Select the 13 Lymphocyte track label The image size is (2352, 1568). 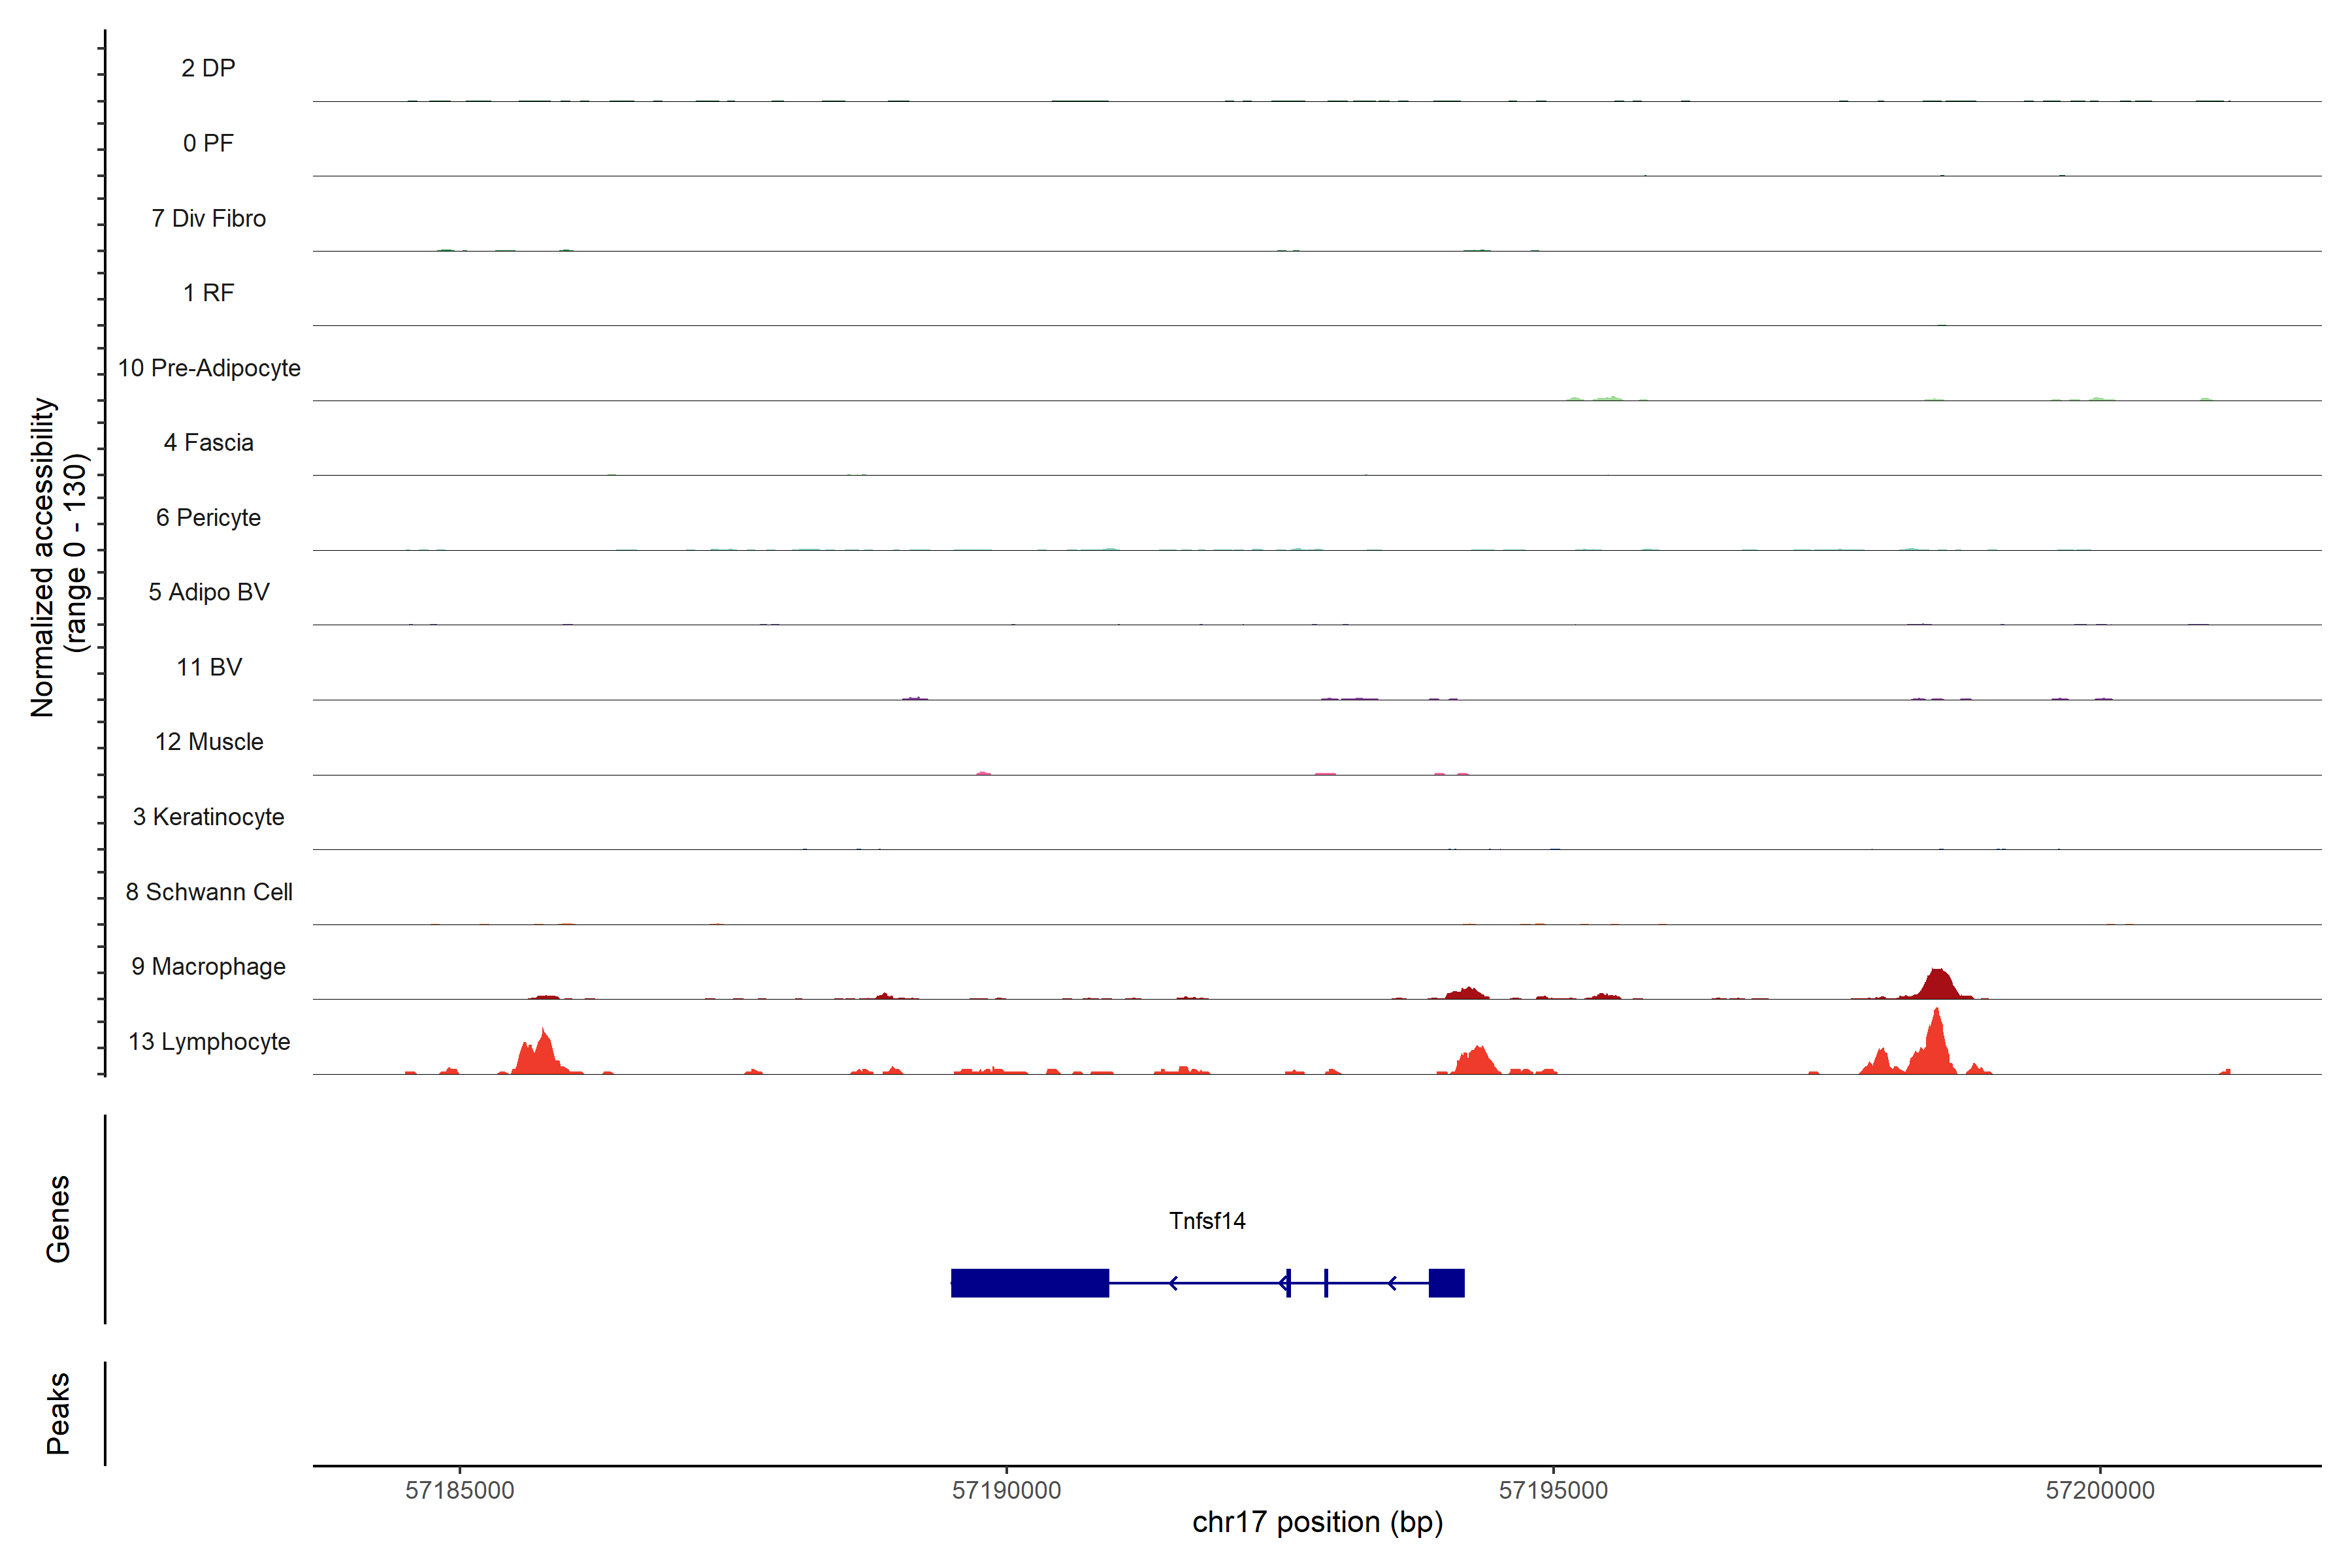(x=209, y=1042)
